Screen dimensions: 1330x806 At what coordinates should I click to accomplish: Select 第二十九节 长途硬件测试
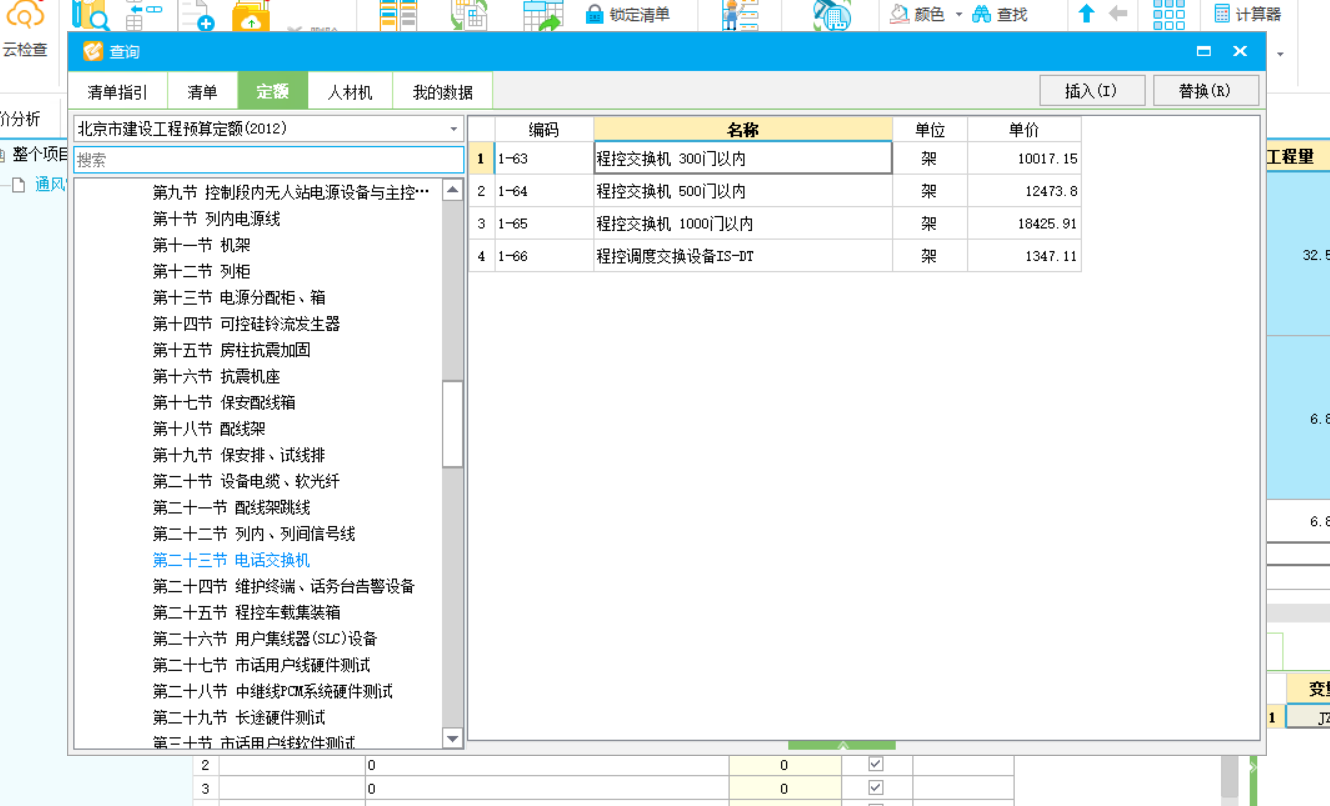pos(239,717)
